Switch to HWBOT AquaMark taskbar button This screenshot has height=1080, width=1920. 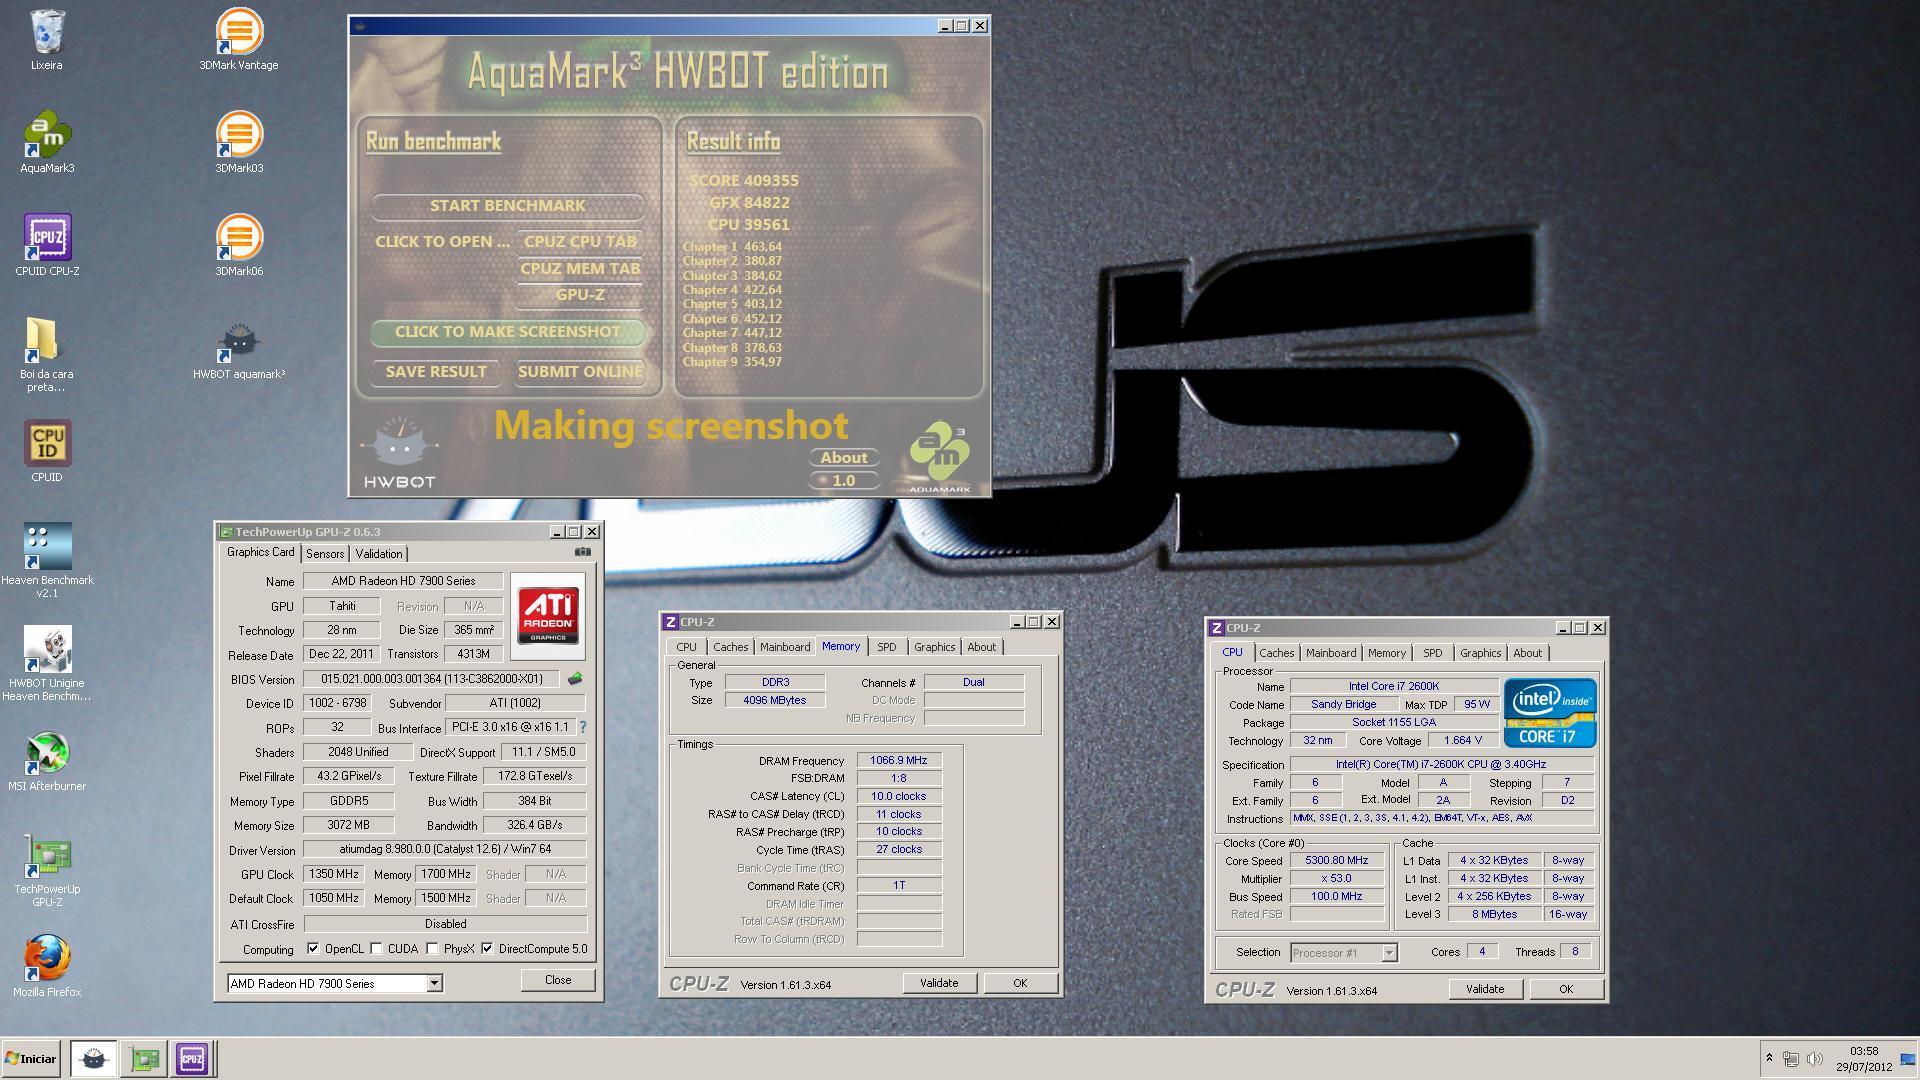pyautogui.click(x=93, y=1058)
